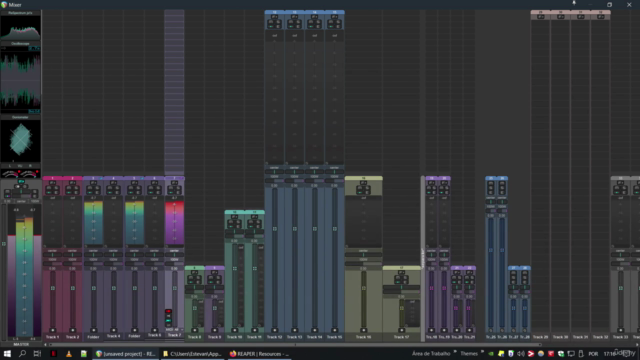This screenshot has height=360, width=640.
Task: Click the system volume speaker tray icon
Action: click(x=521, y=354)
